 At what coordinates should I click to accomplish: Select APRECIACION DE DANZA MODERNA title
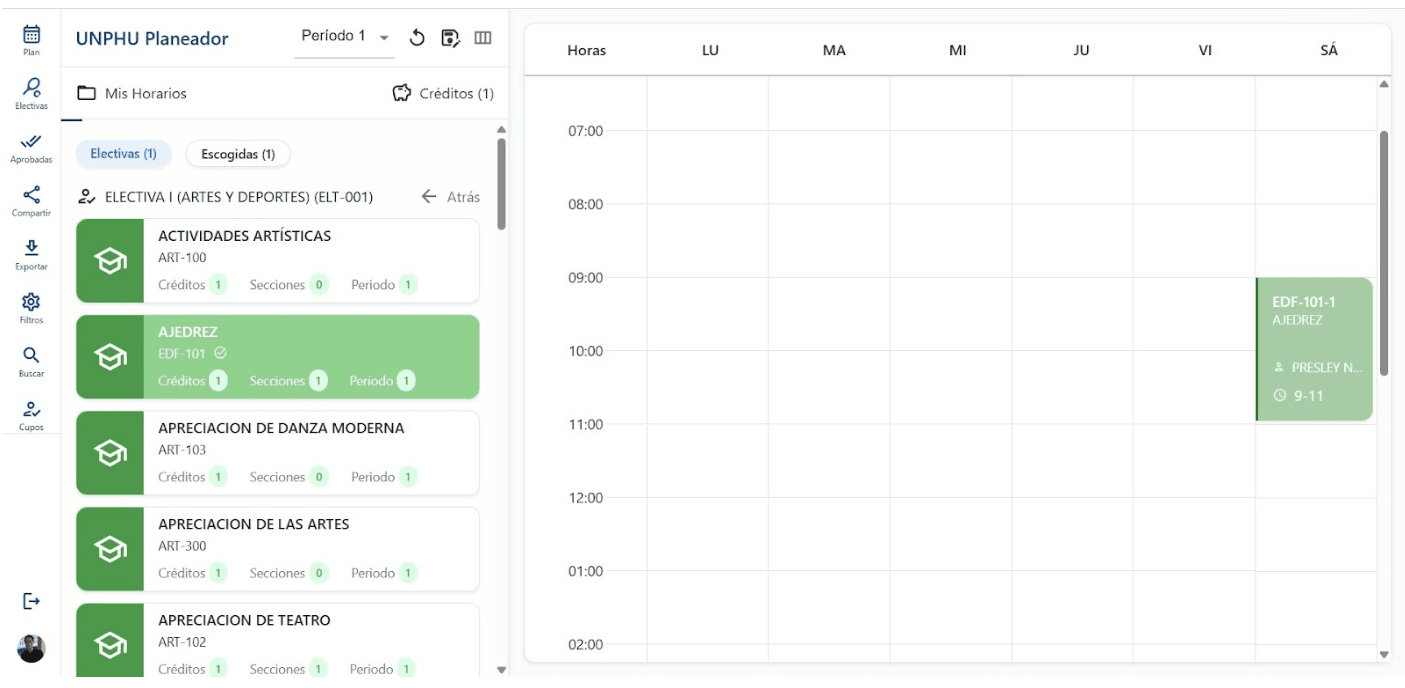(281, 428)
